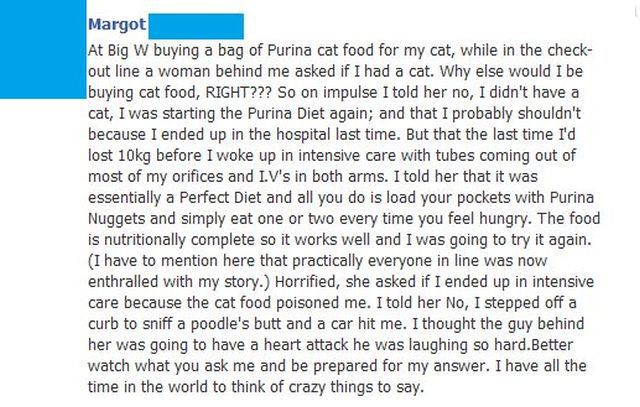
Task: Click the Margot profile name link
Action: [115, 23]
